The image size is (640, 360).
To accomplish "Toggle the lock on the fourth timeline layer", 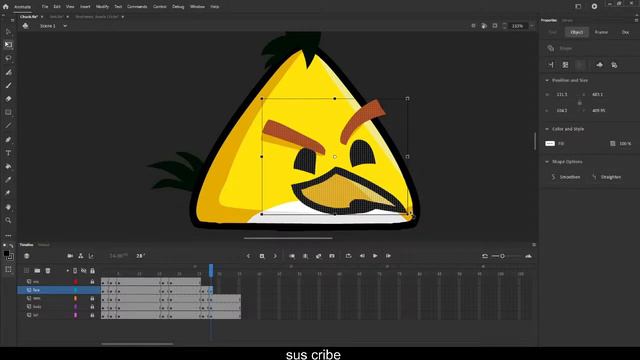I will point(92,307).
